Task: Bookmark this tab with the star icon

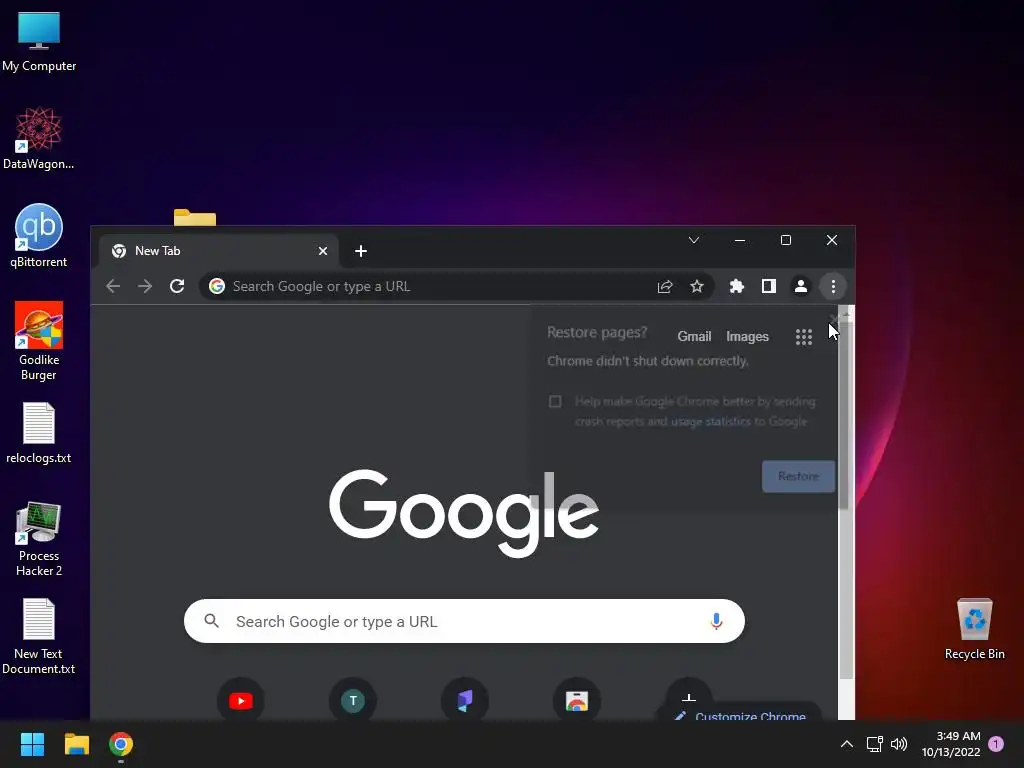Action: tap(697, 286)
